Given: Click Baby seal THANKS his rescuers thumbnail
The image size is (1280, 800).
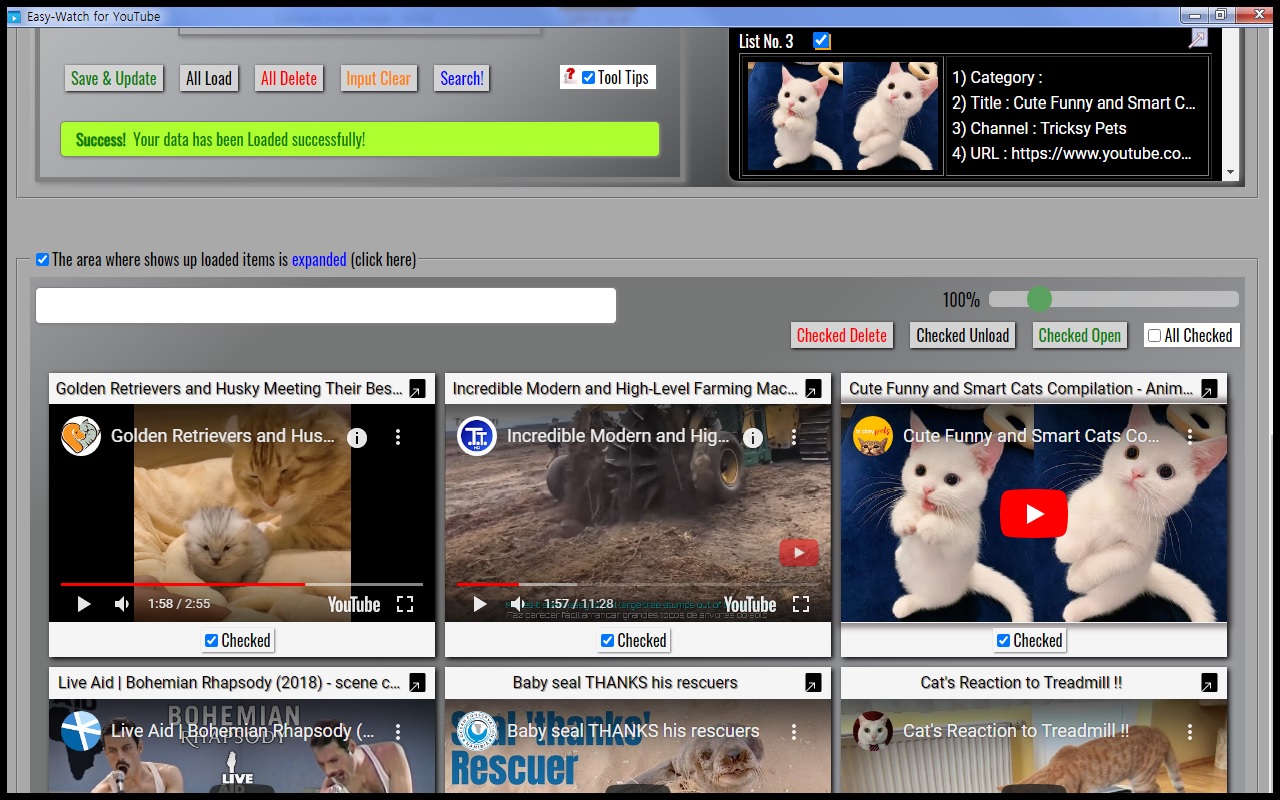Looking at the screenshot, I should point(638,745).
